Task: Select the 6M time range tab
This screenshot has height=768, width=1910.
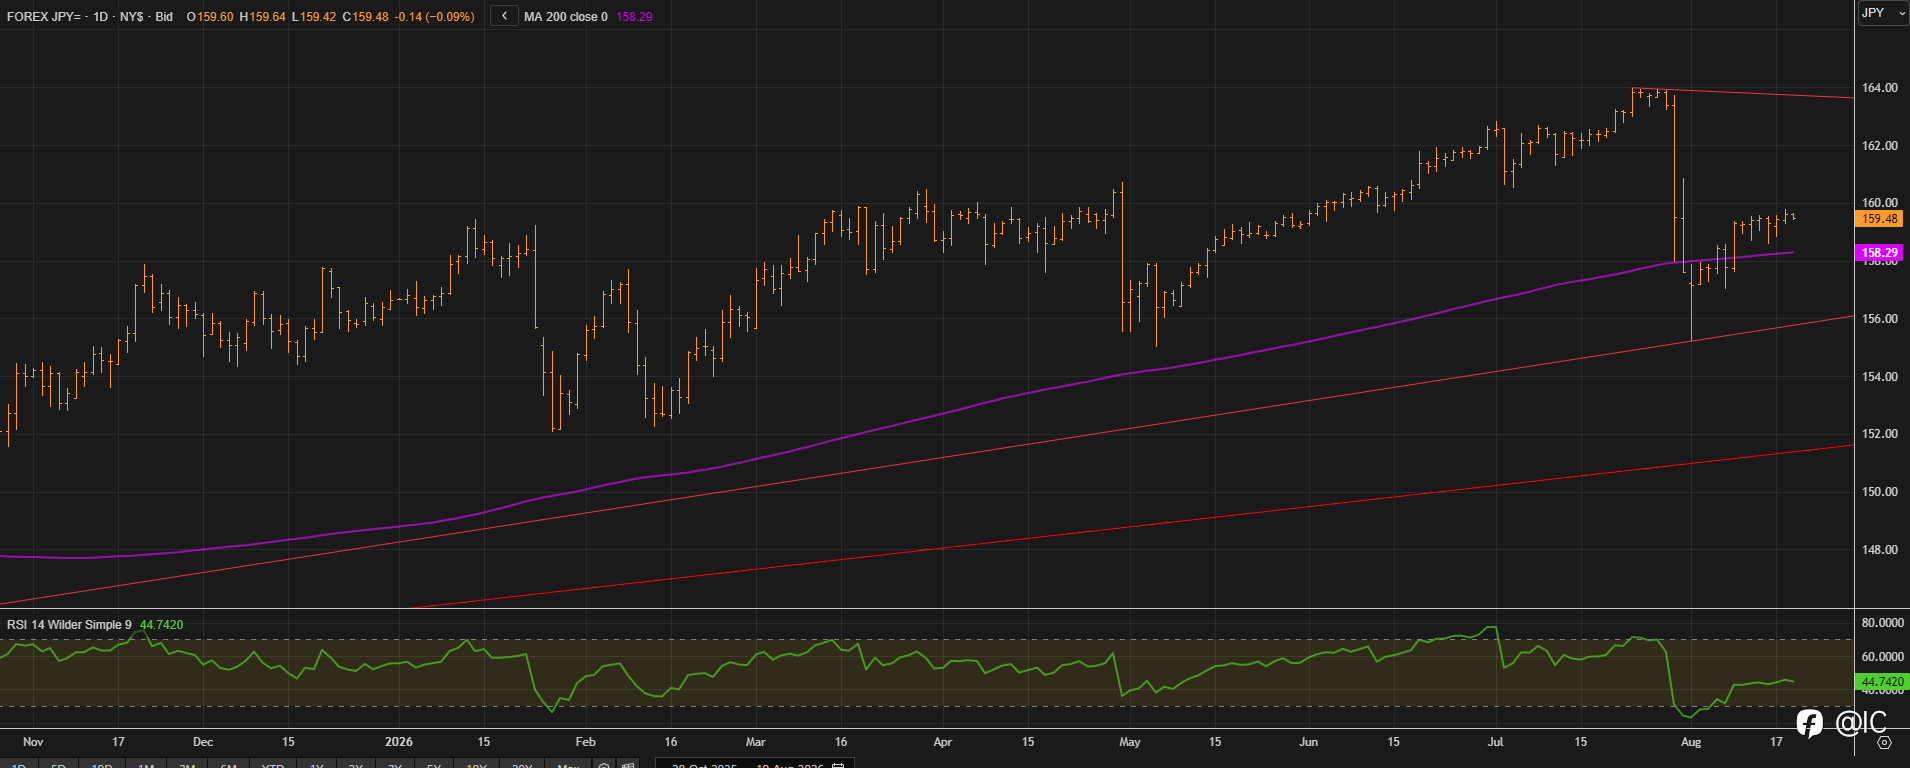Action: (228, 765)
